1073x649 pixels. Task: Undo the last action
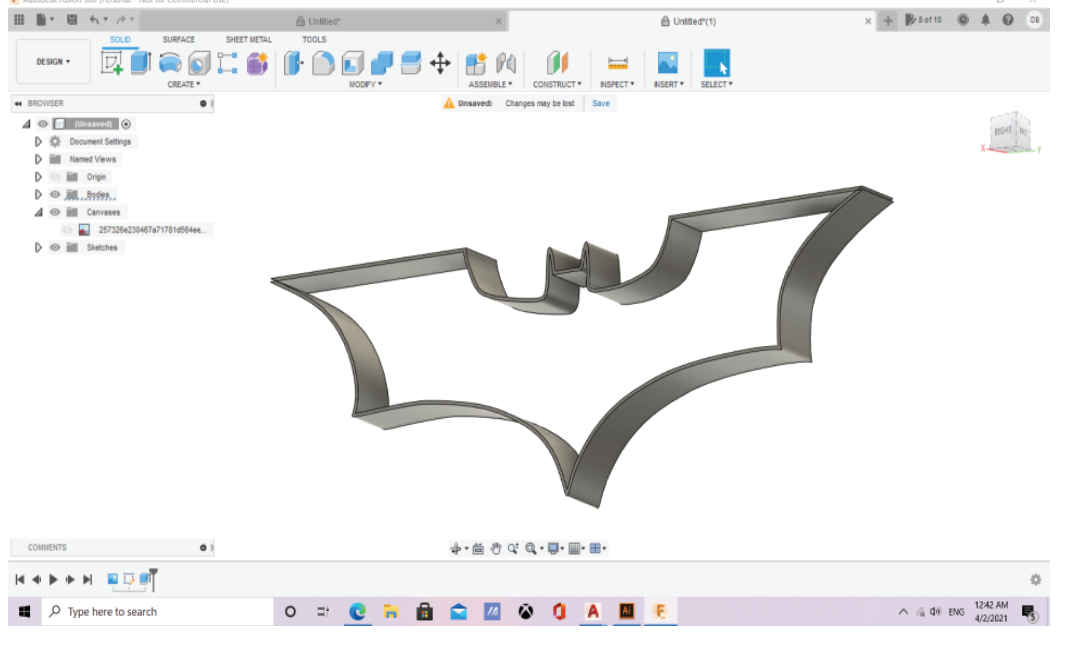click(x=94, y=20)
